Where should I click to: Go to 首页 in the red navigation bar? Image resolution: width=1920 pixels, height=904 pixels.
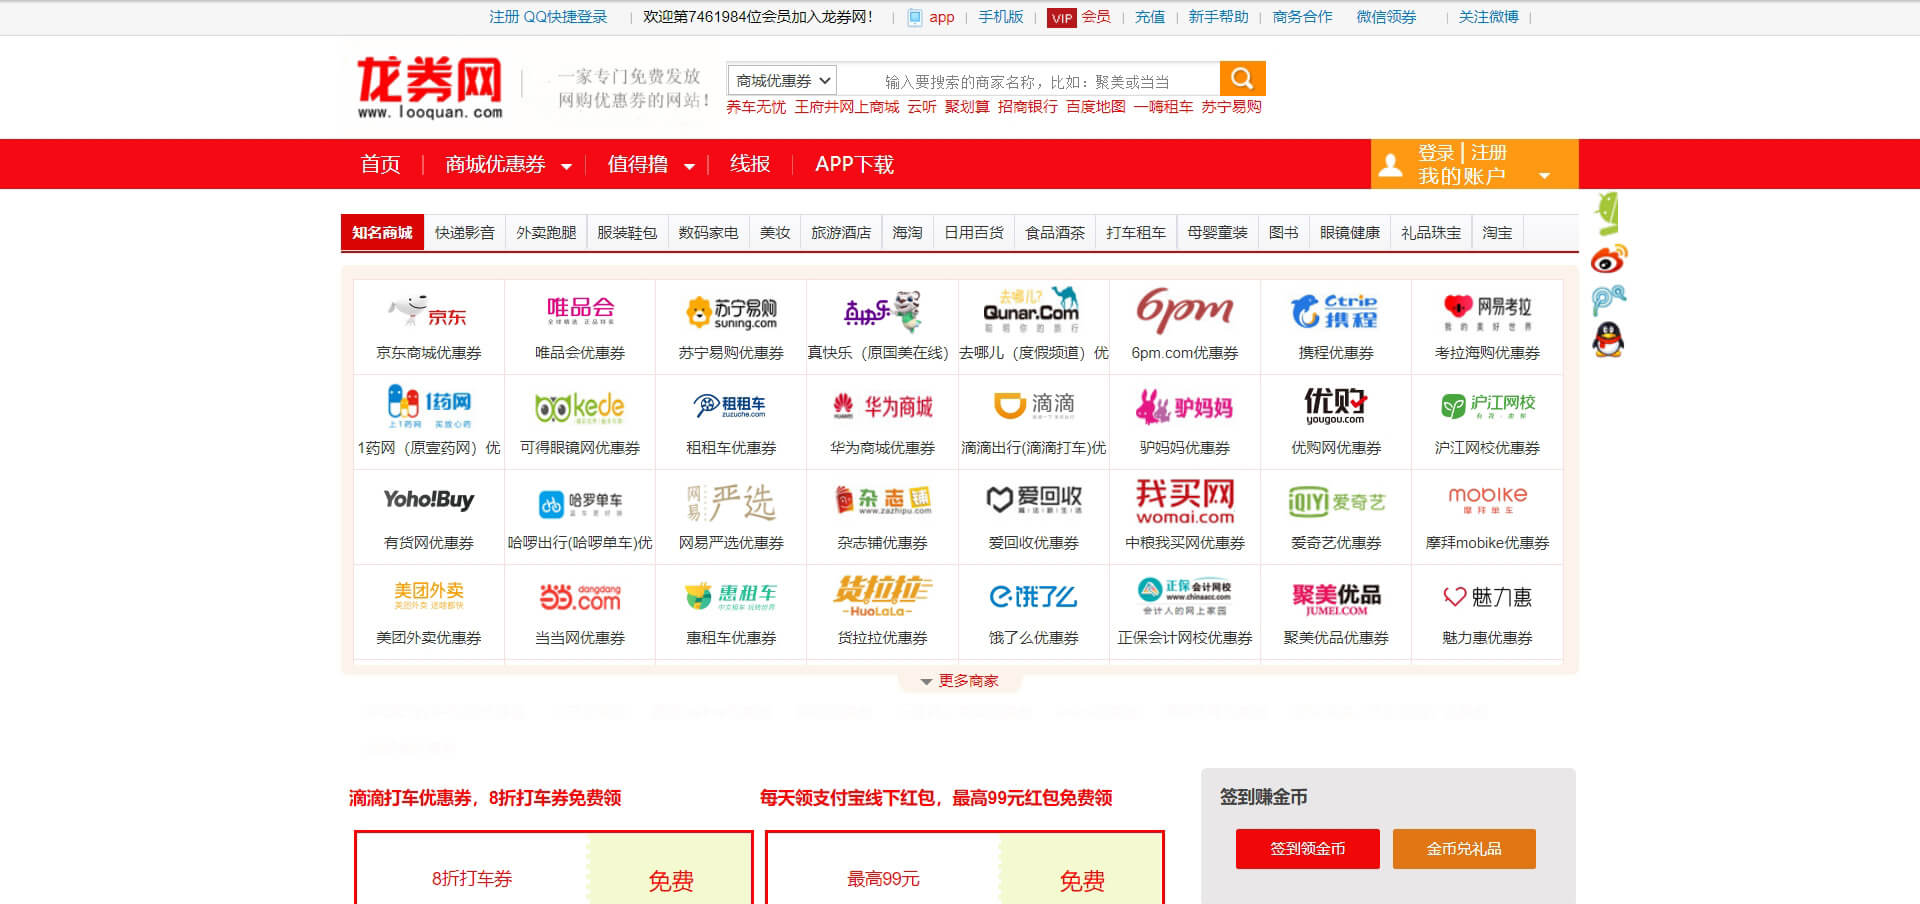(x=380, y=164)
